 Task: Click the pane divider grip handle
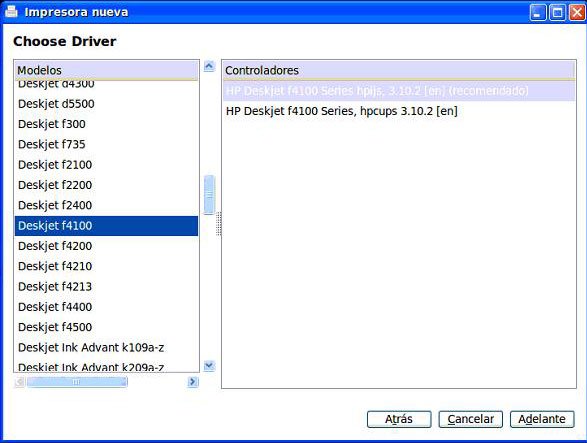click(219, 224)
